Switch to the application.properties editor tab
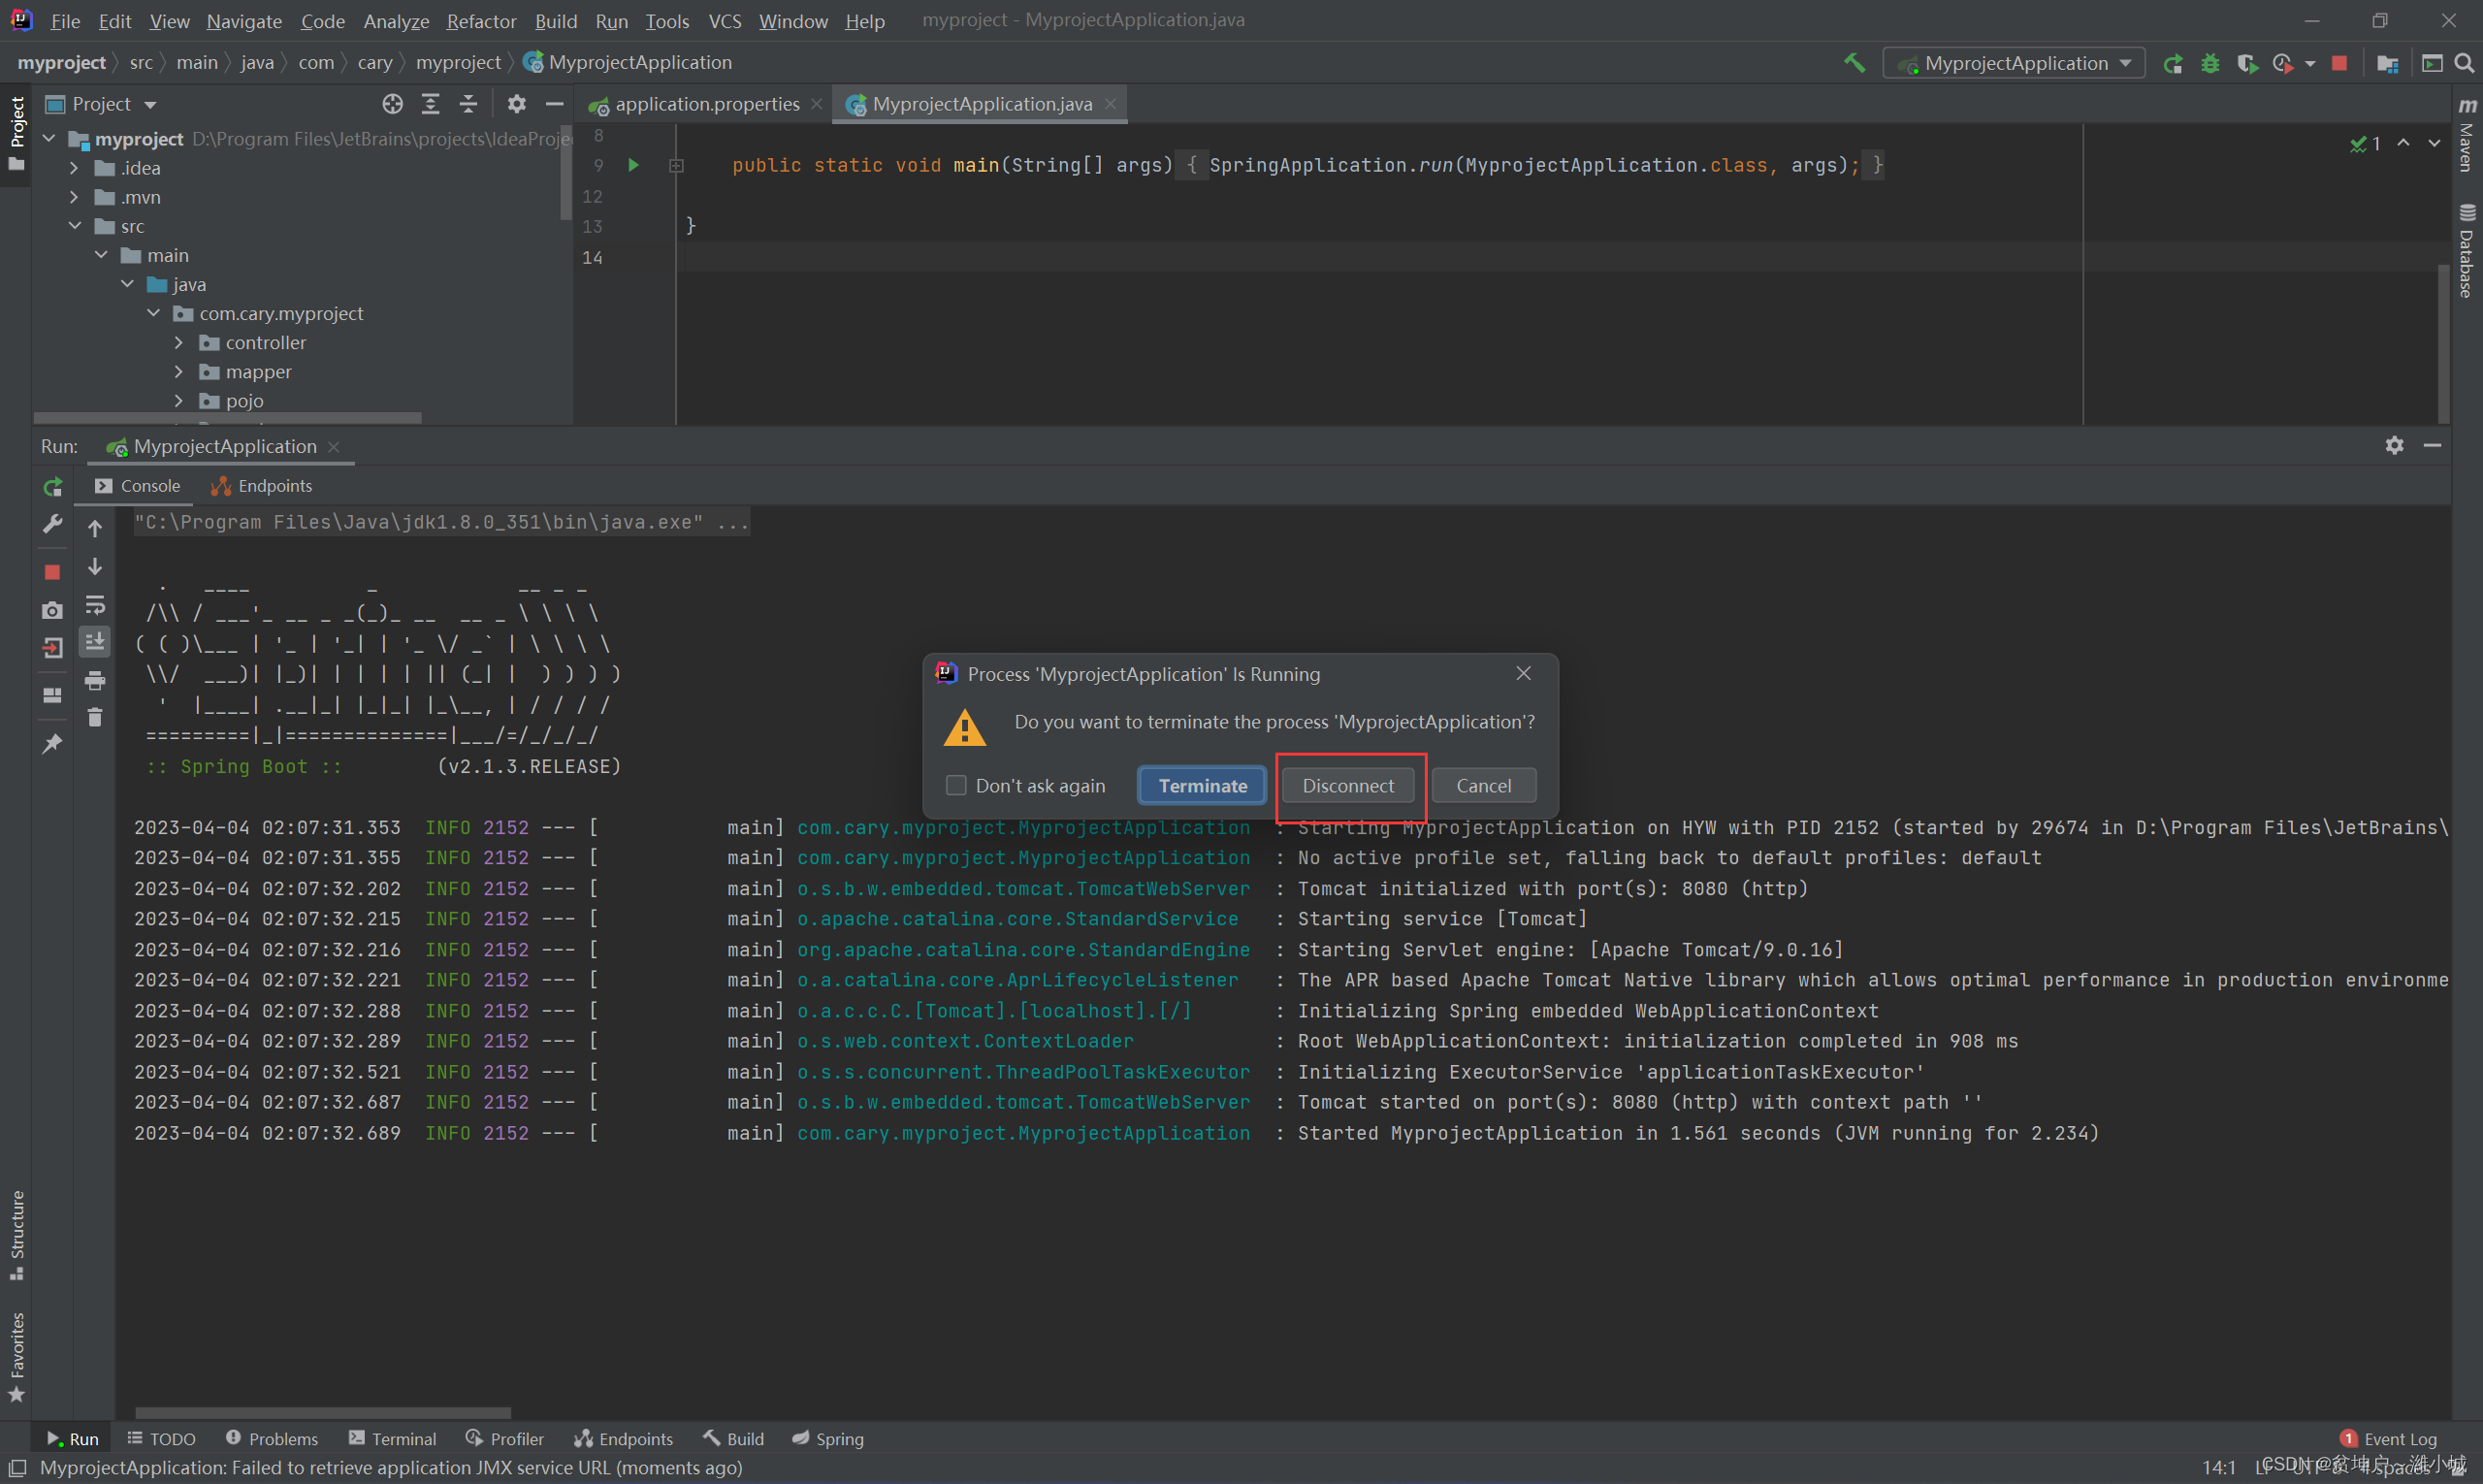The image size is (2483, 1484). click(707, 104)
